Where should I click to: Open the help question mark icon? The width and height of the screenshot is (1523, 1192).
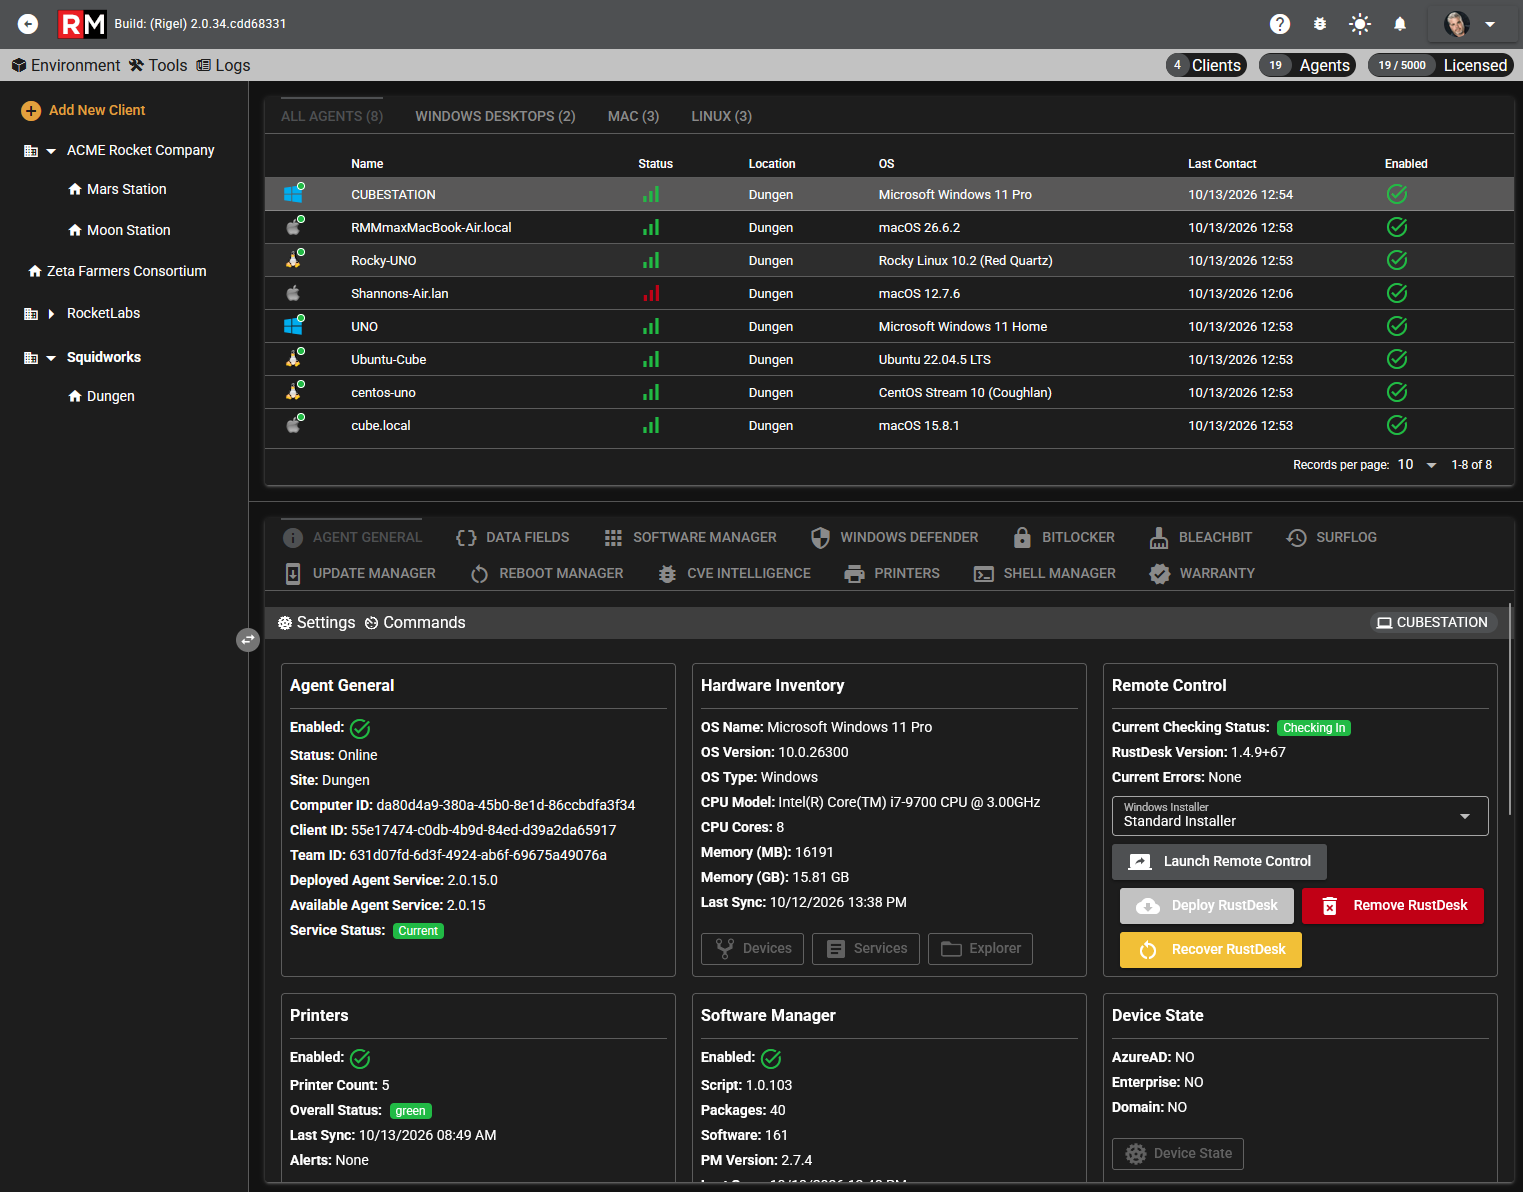1280,24
